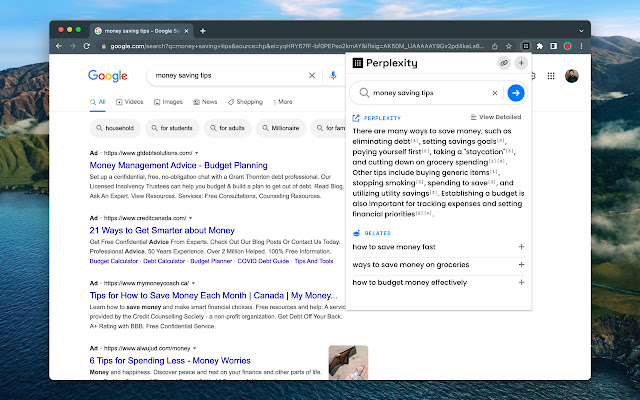Click the lock icon in address bar
Viewport: 640px width, 400px height.
tap(104, 47)
